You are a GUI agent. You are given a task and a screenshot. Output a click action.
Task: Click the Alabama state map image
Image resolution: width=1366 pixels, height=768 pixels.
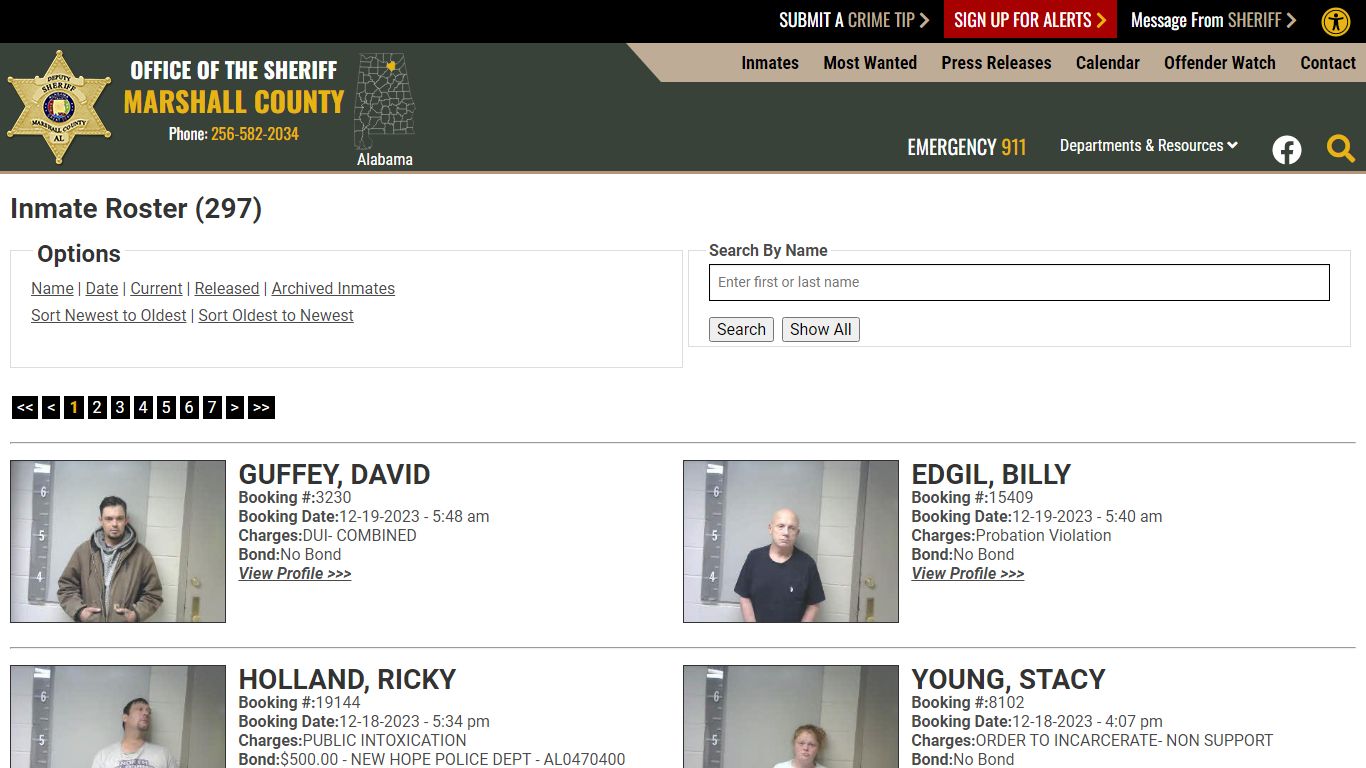[385, 101]
